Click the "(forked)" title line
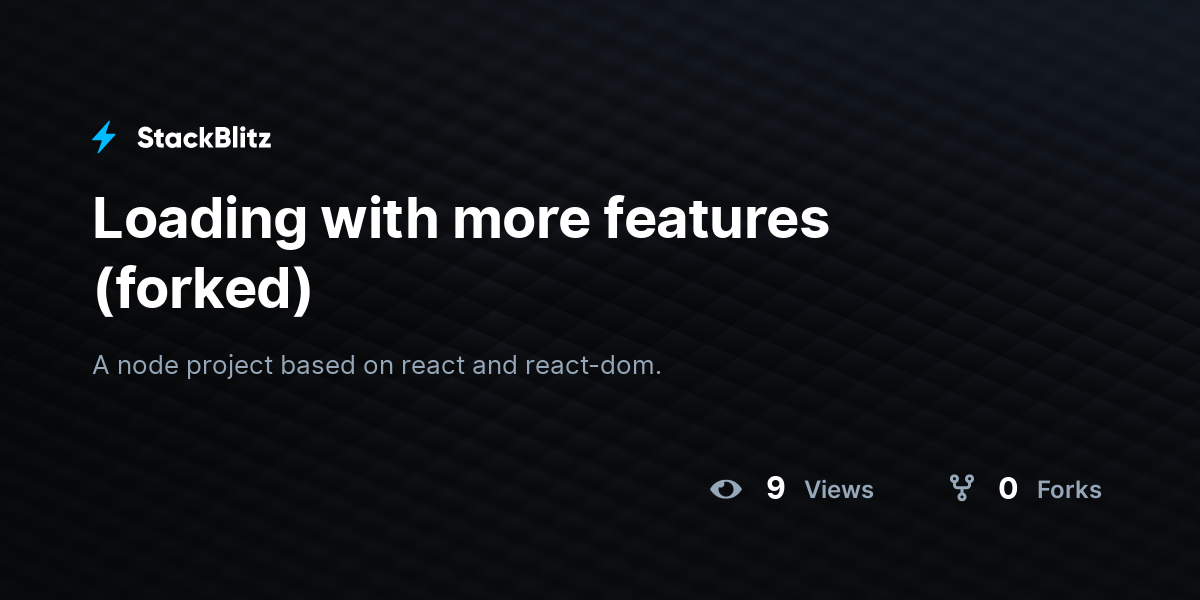 click(203, 290)
